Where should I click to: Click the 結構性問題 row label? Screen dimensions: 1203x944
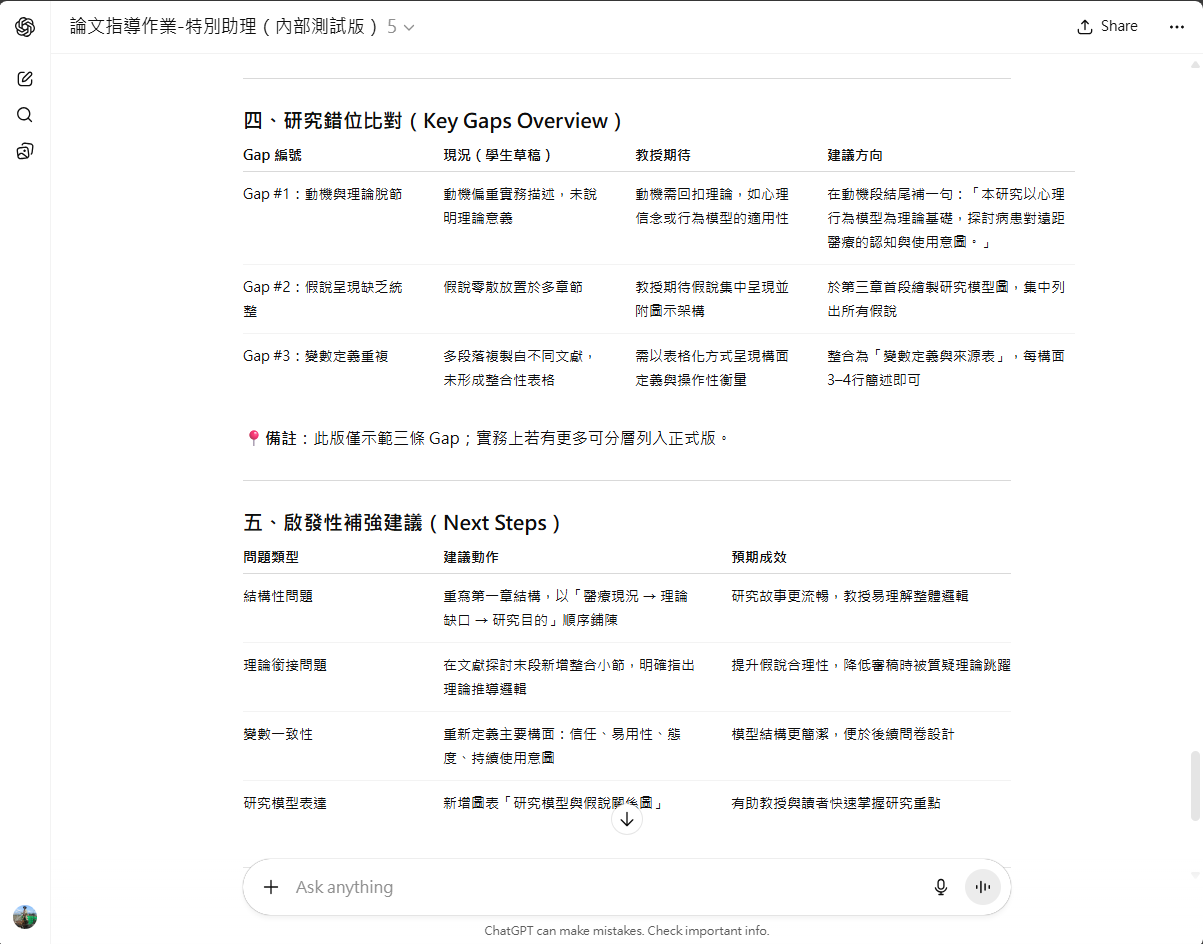tap(278, 596)
